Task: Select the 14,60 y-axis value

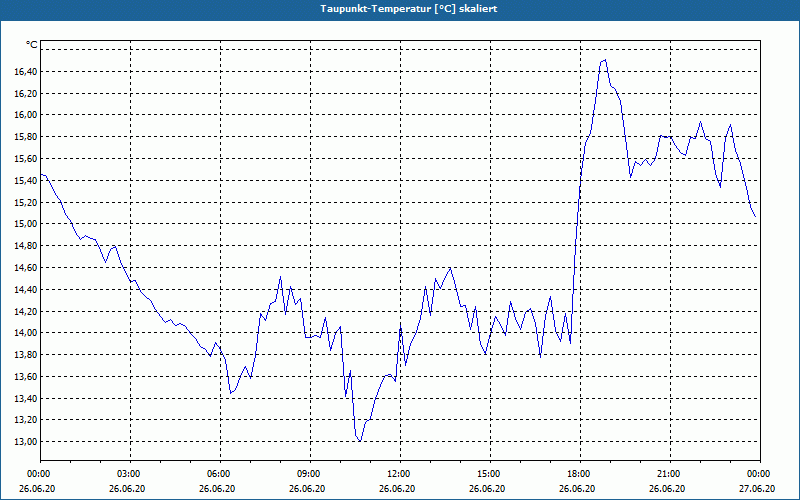Action: click(x=26, y=267)
